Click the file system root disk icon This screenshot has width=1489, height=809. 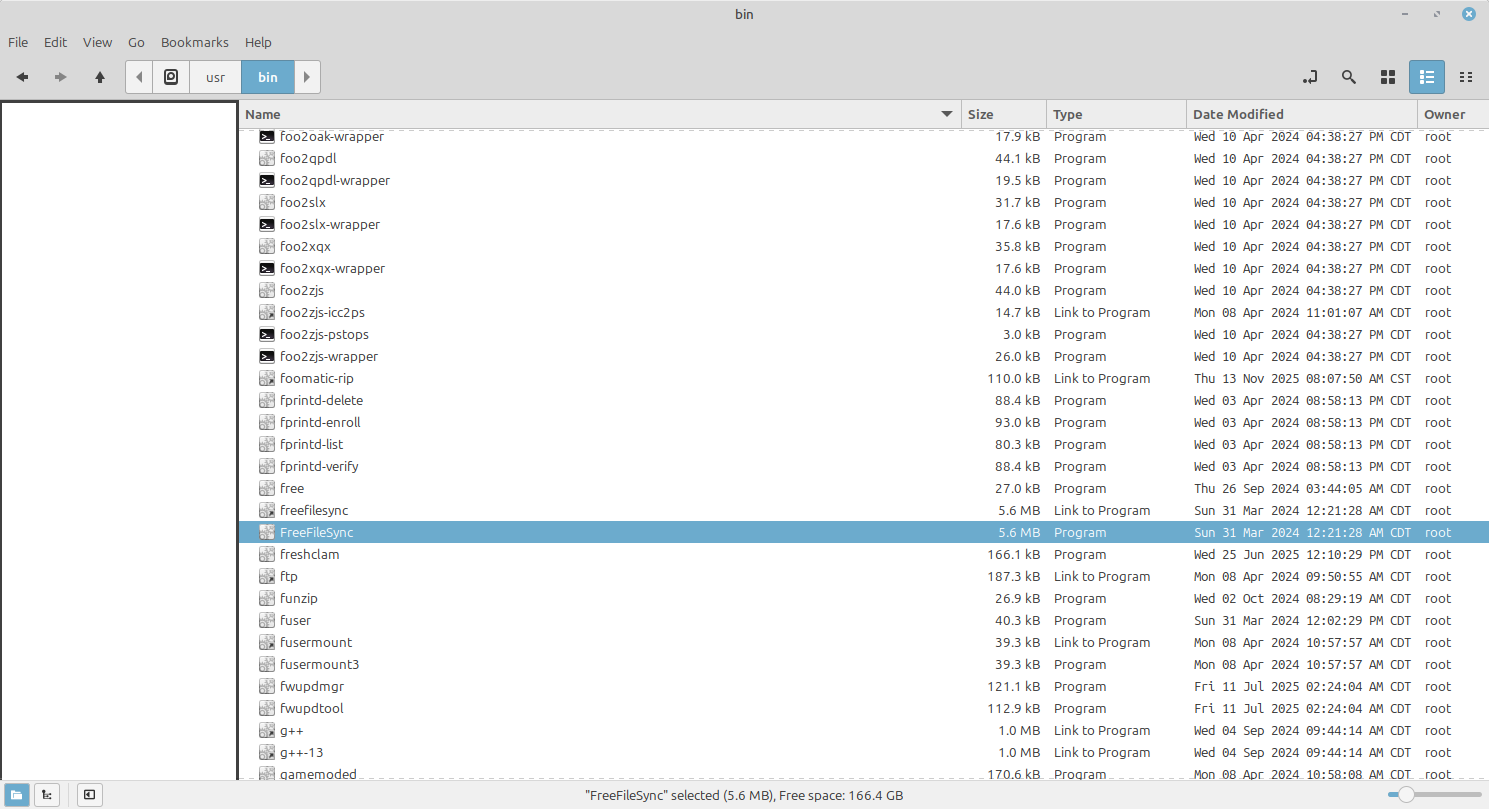tap(171, 77)
